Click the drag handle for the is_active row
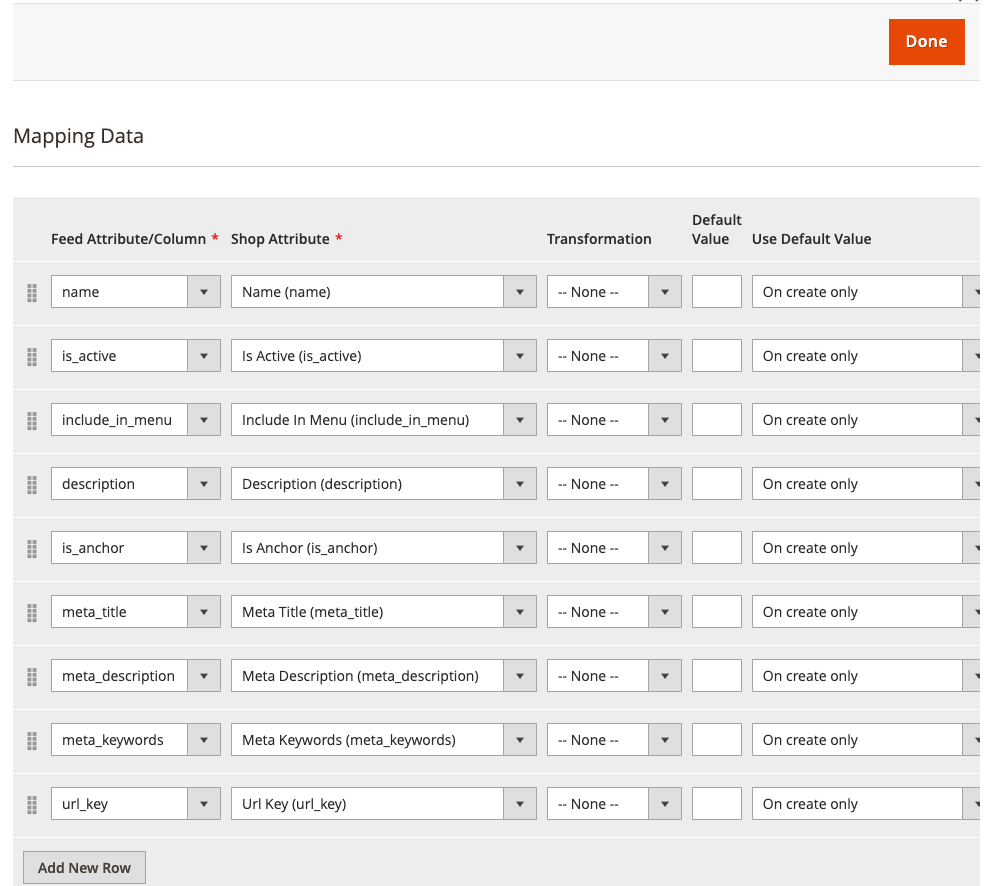This screenshot has height=886, width=997. coord(32,357)
